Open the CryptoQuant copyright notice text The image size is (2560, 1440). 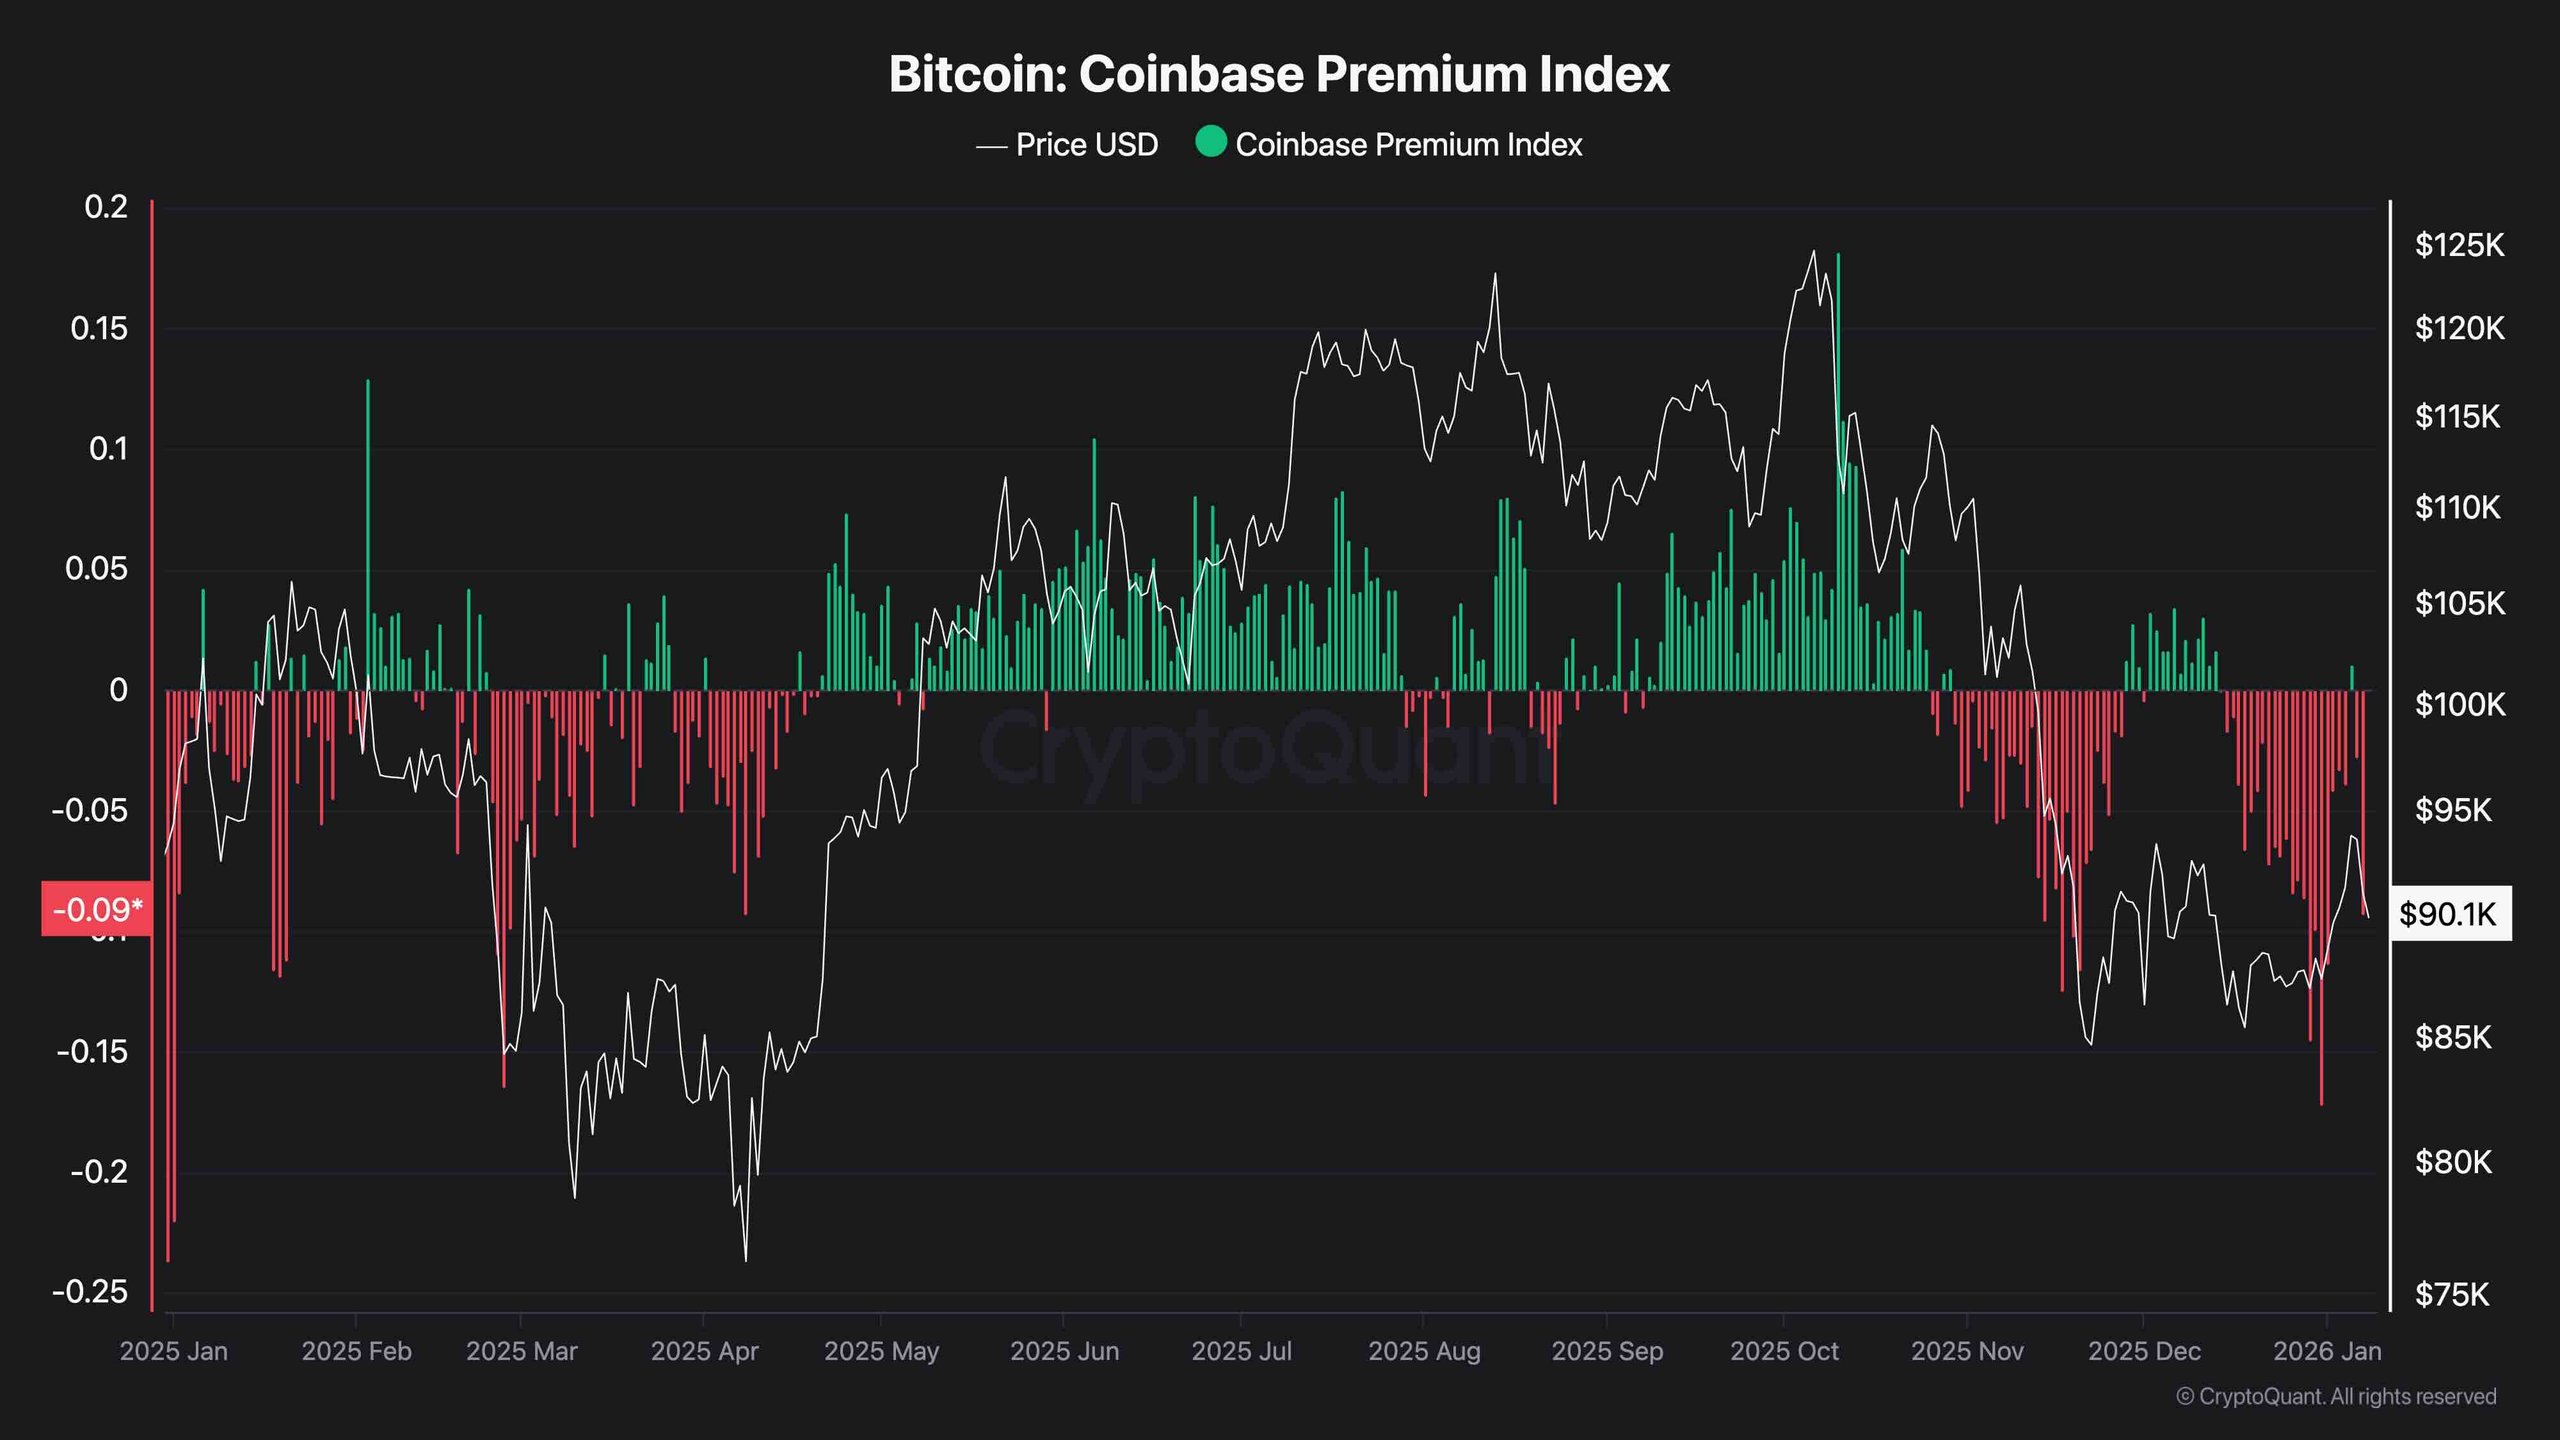click(x=2336, y=1396)
